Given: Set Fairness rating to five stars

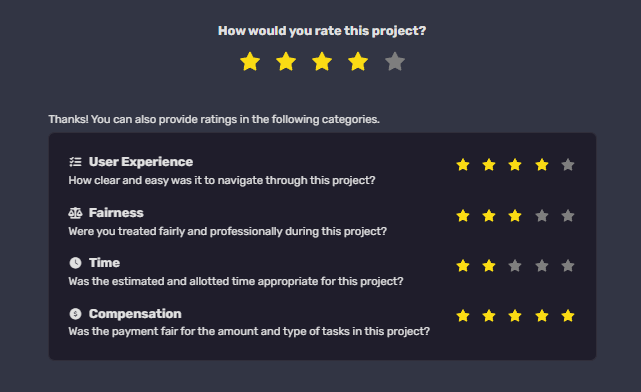Looking at the screenshot, I should tap(568, 215).
